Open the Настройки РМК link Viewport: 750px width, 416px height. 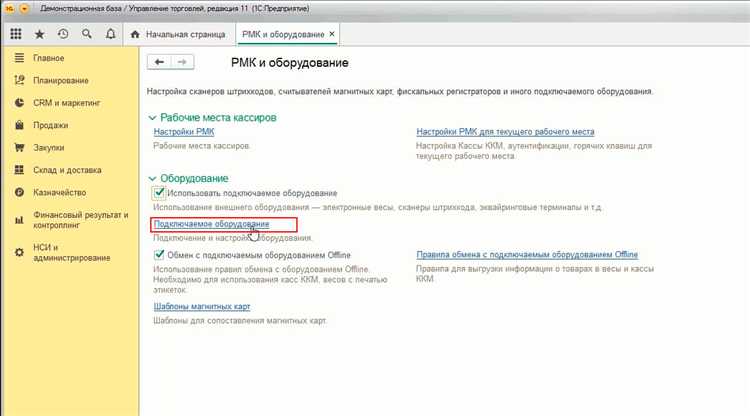(x=184, y=131)
